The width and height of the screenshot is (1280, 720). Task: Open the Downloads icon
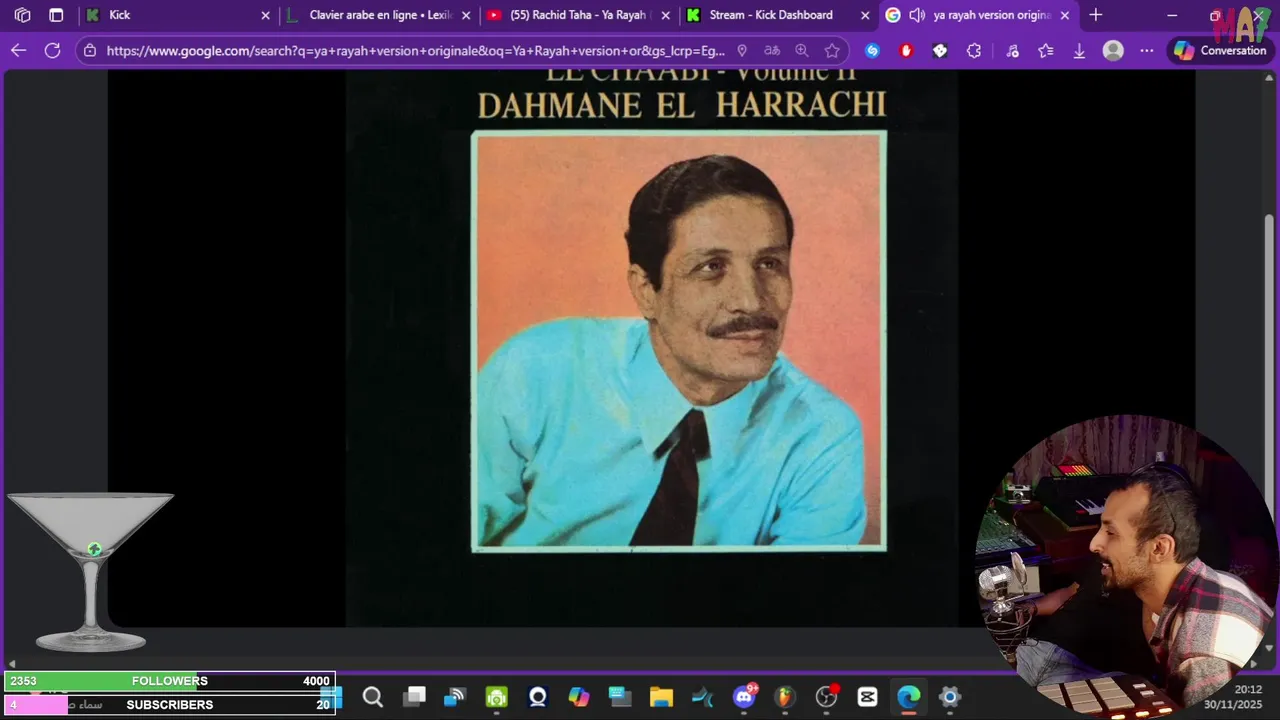click(1079, 50)
